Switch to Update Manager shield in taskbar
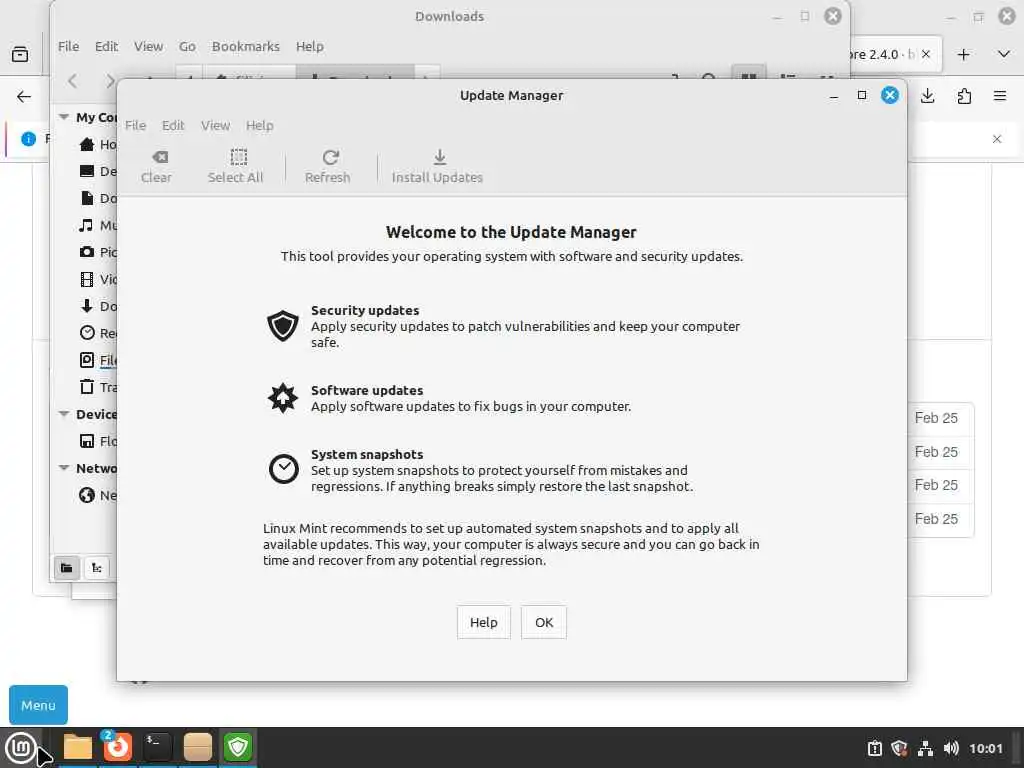This screenshot has width=1024, height=768. tap(238, 747)
